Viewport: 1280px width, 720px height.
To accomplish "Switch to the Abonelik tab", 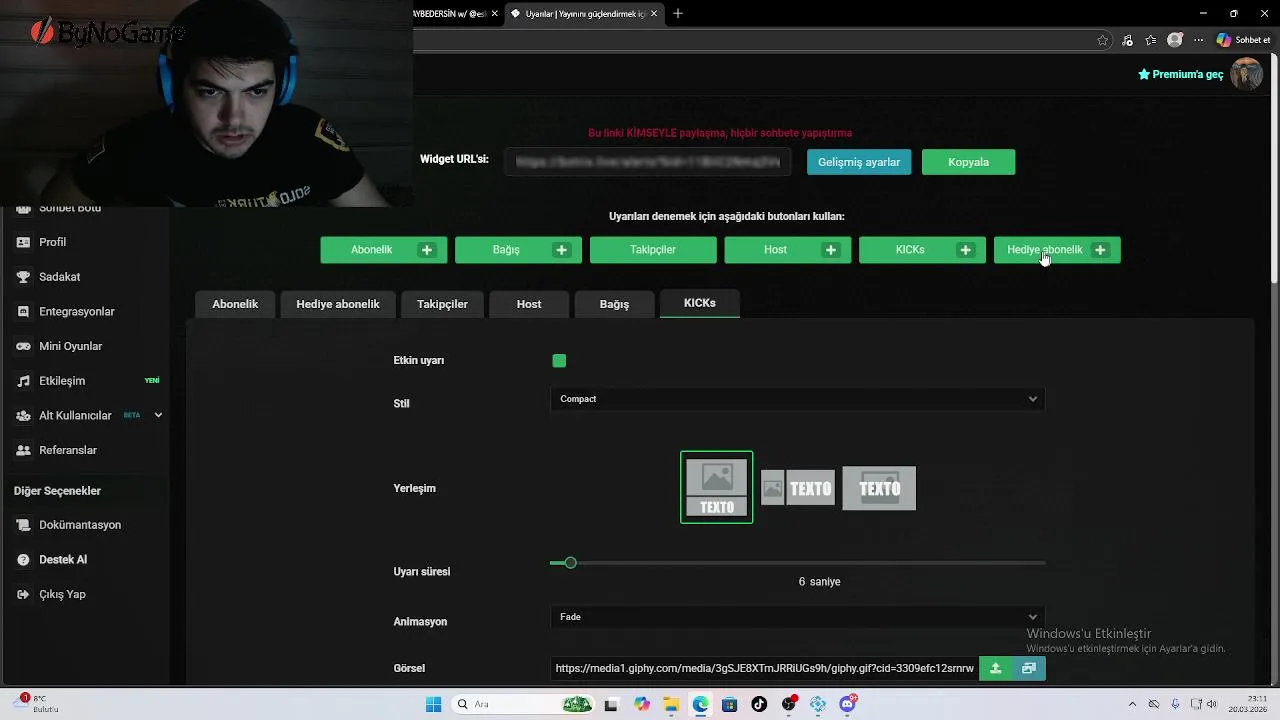I will click(235, 304).
